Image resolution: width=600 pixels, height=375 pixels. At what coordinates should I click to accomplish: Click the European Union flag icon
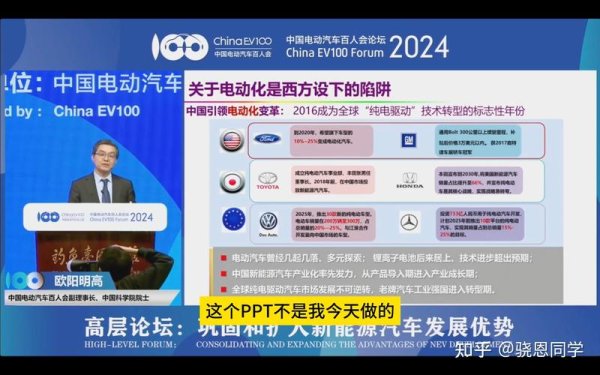[233, 220]
